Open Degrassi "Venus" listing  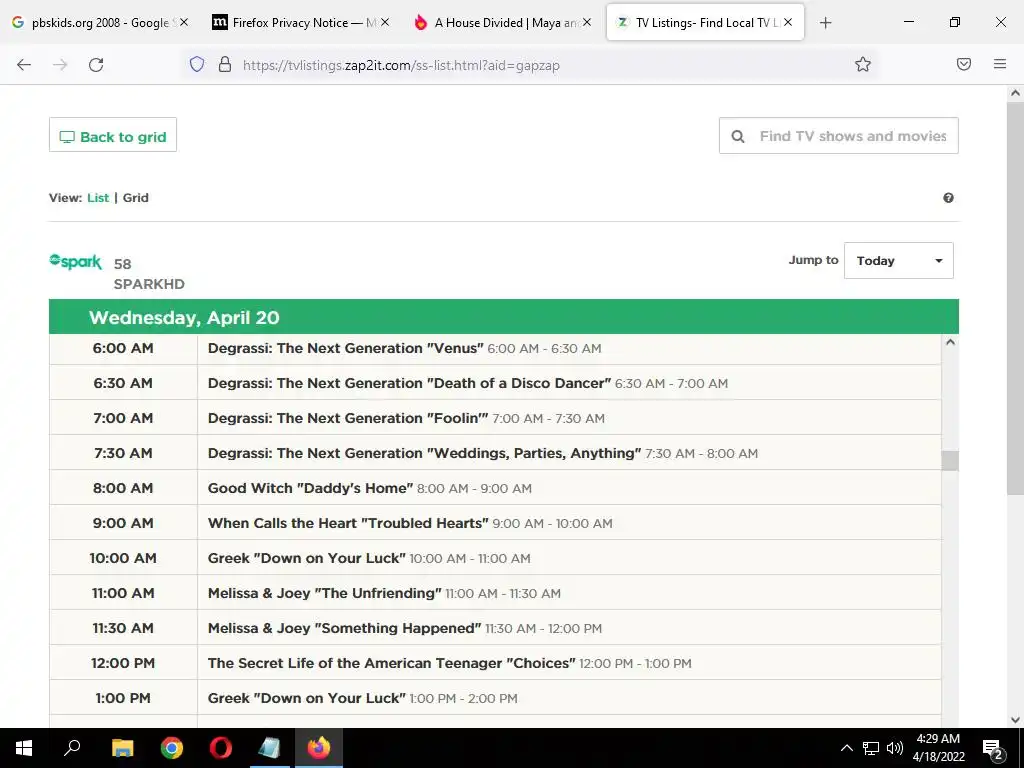345,348
